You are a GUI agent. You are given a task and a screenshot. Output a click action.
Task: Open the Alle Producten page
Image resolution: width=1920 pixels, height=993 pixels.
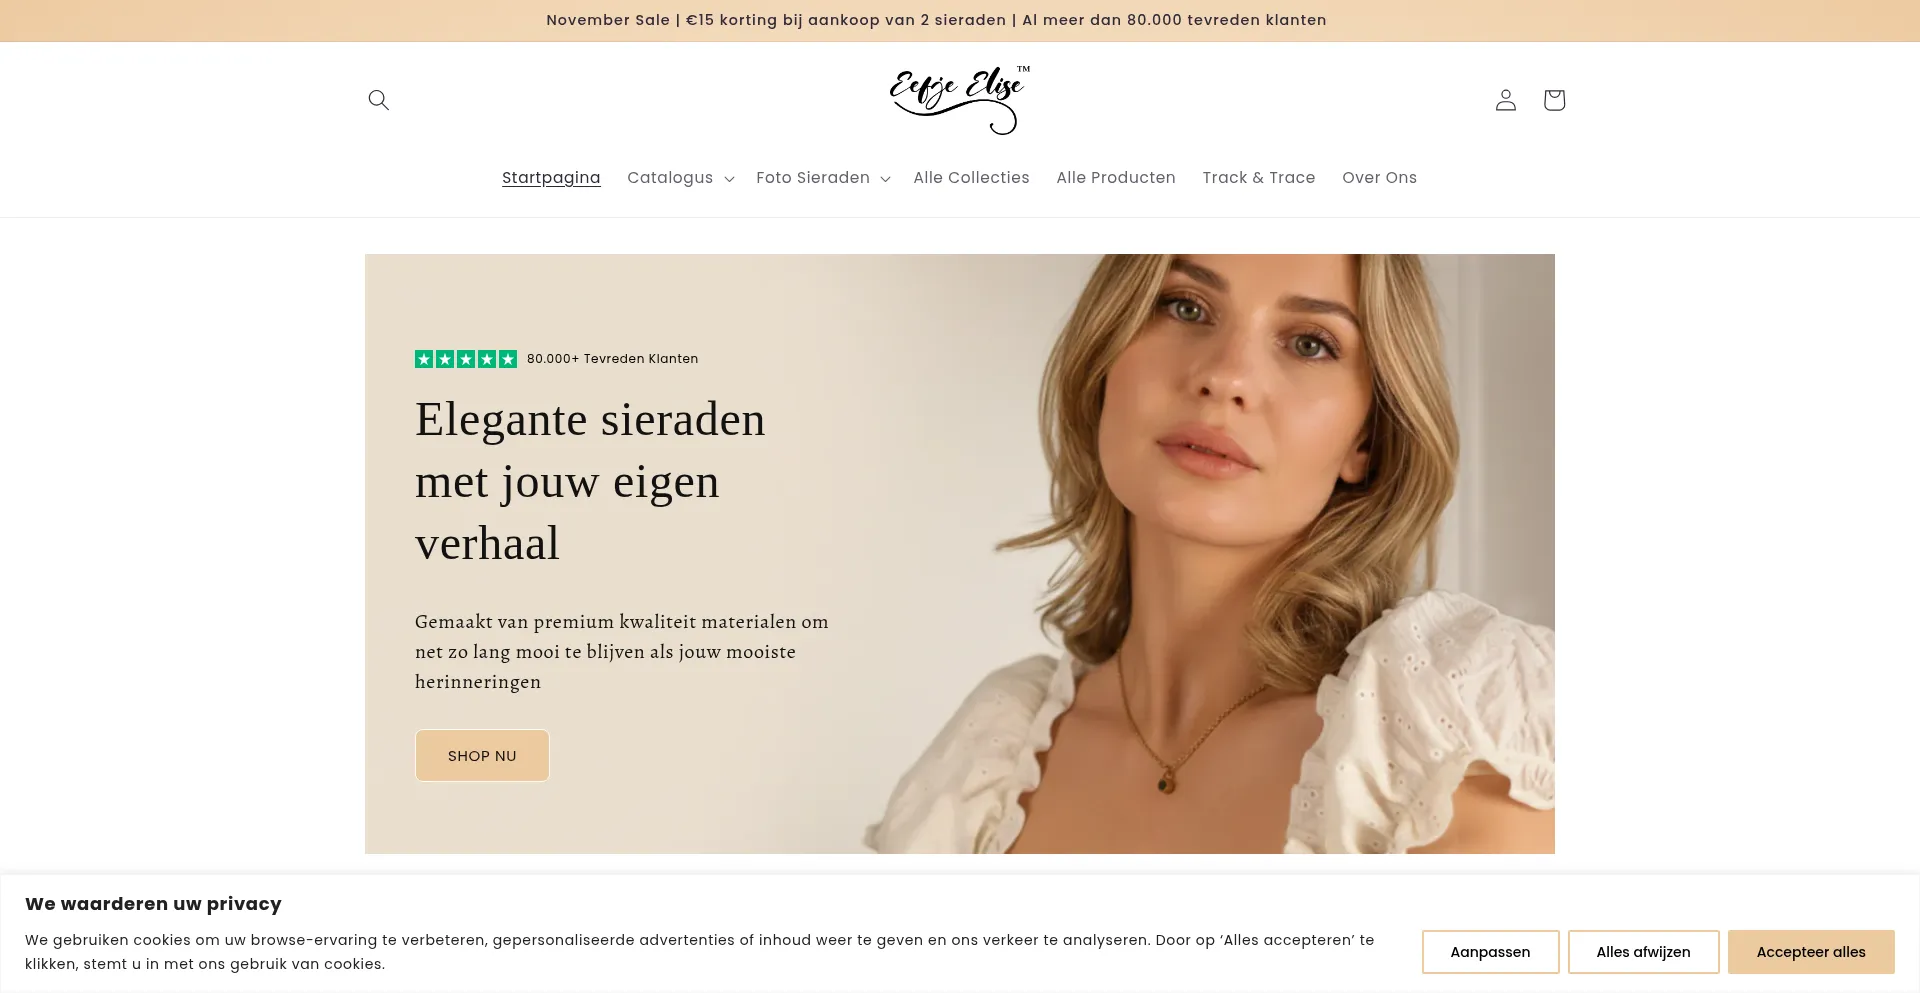(1116, 178)
